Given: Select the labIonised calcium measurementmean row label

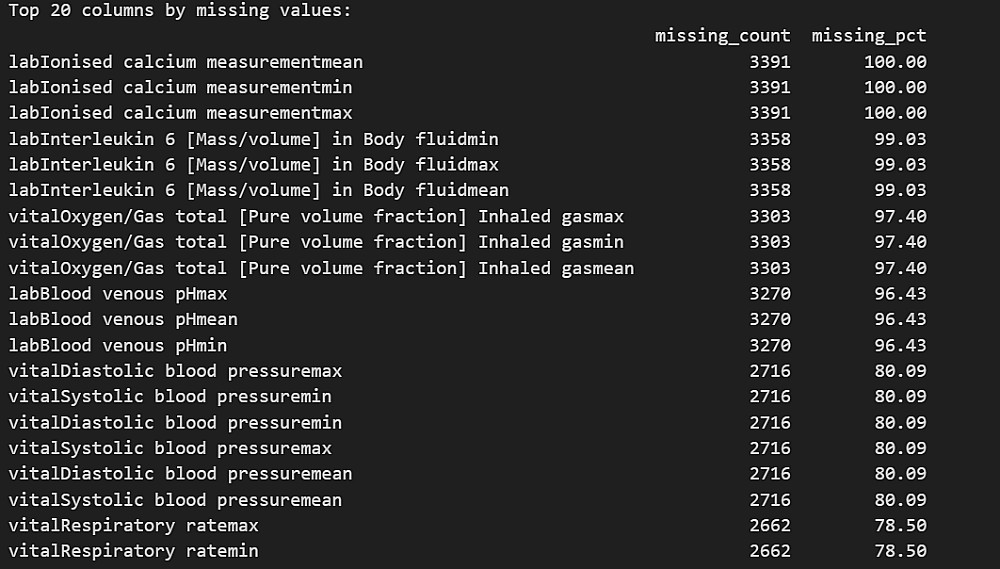Looking at the screenshot, I should 185,62.
